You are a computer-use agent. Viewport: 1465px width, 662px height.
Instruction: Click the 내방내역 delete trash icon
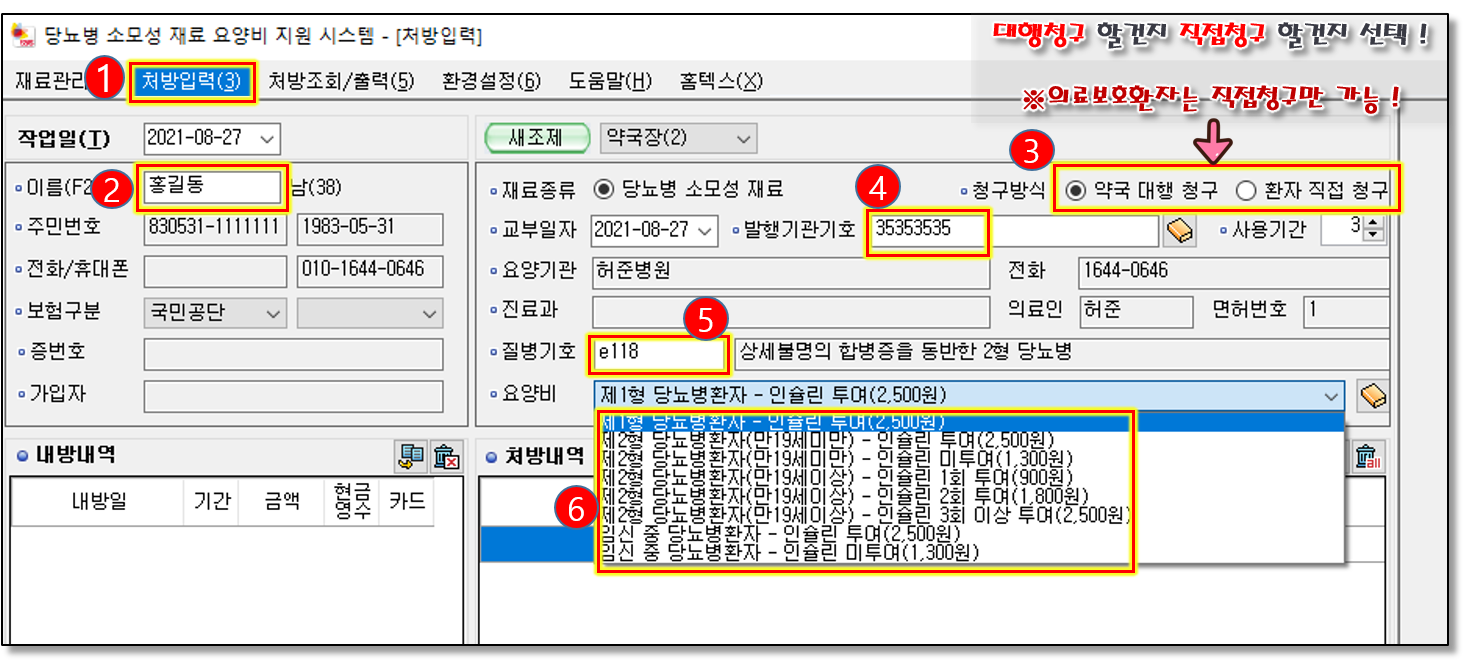coord(446,457)
